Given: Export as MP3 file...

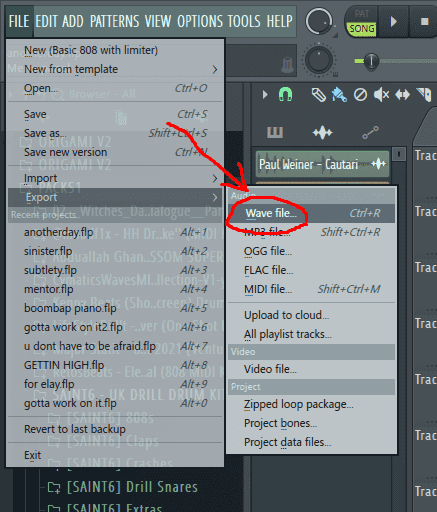Looking at the screenshot, I should [312, 232].
